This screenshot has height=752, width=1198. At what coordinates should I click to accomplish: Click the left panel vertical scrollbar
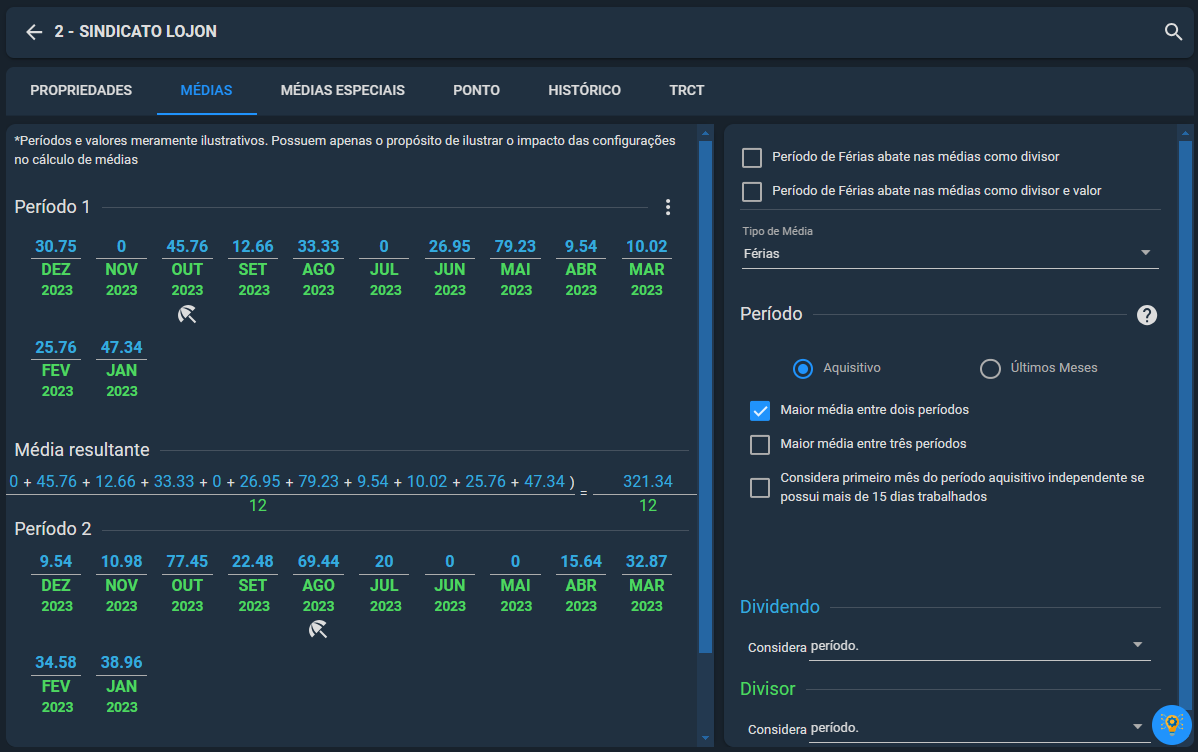coord(705,396)
